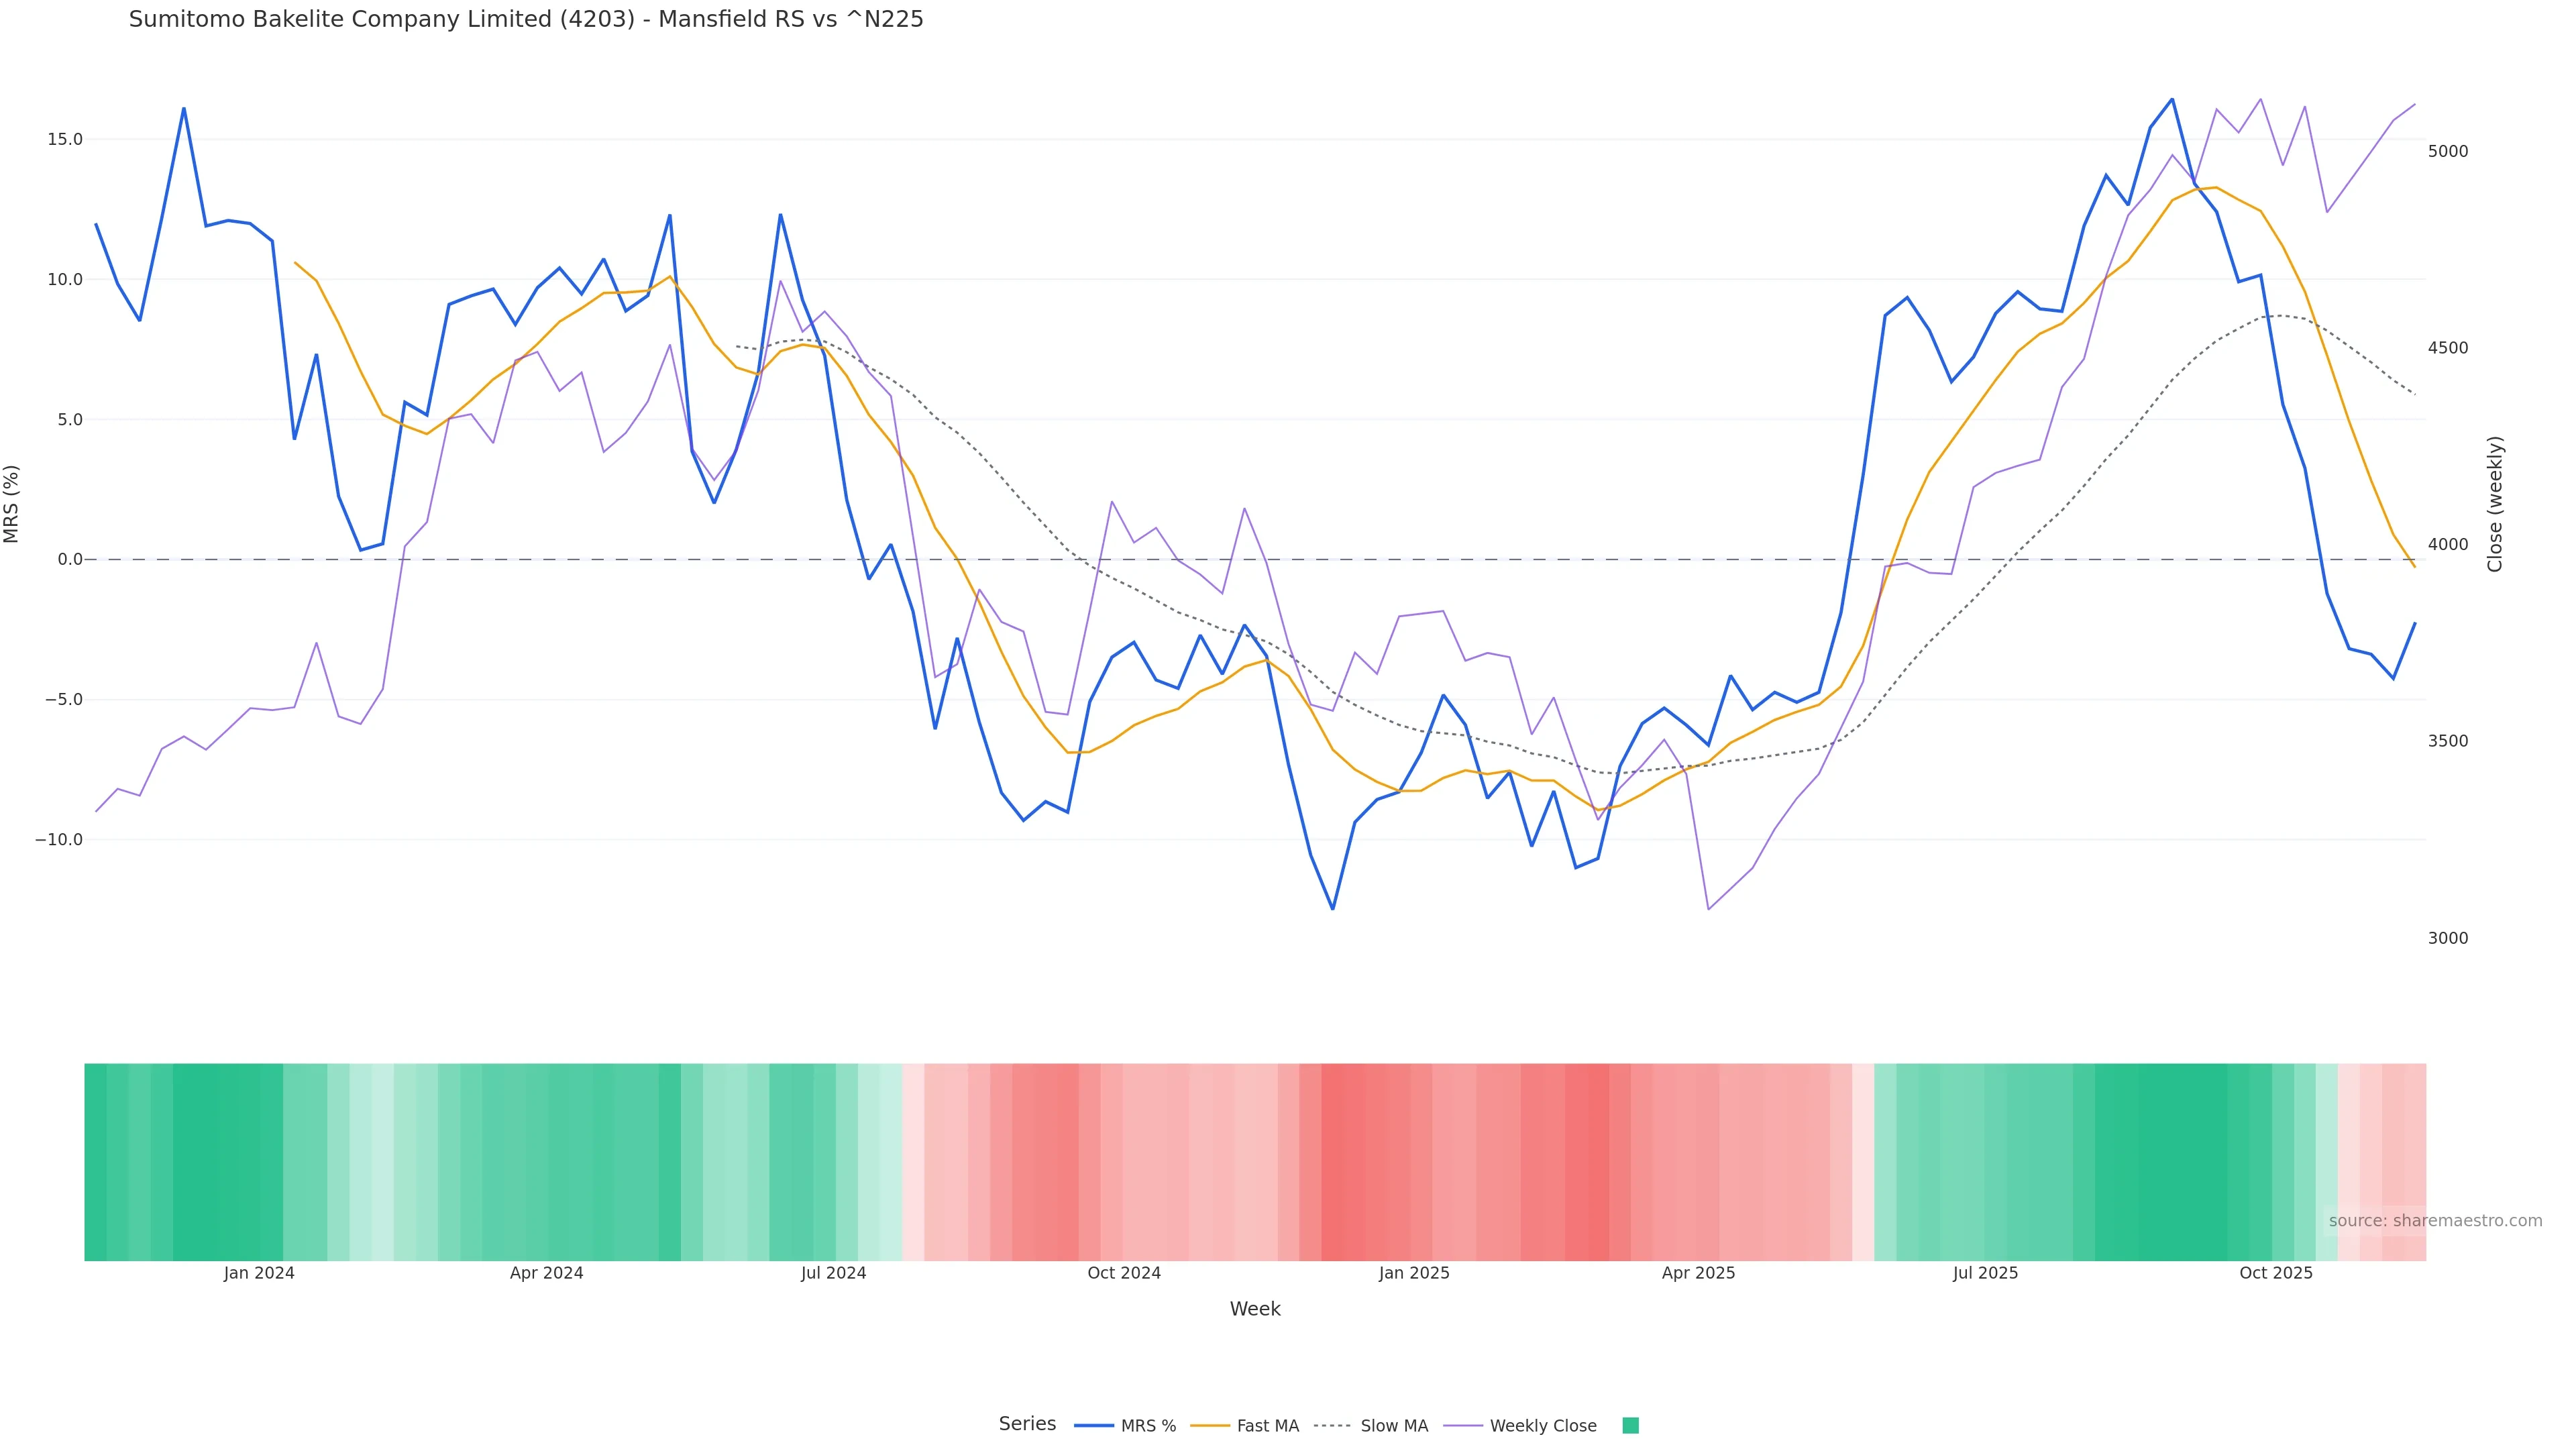2576x1449 pixels.
Task: Click the Jul 2024 x-axis tick label
Action: [x=833, y=1273]
